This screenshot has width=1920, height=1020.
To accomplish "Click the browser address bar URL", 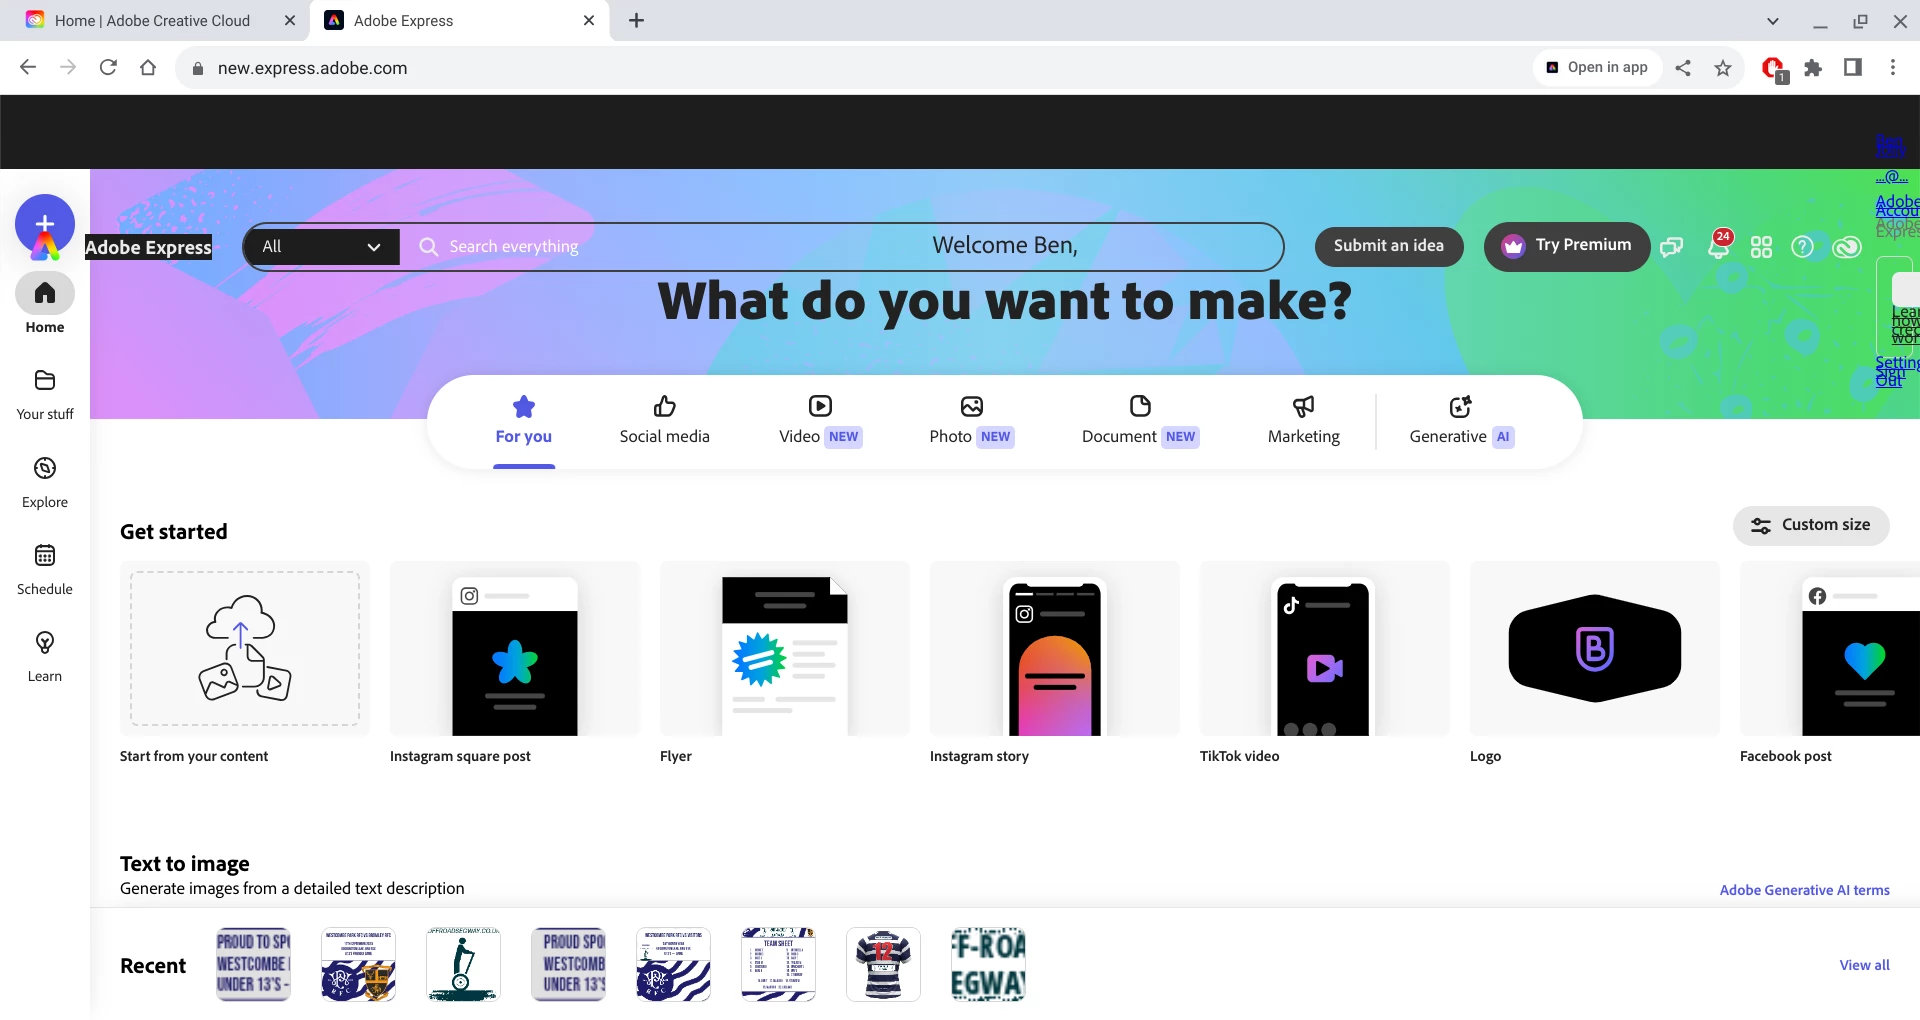I will pyautogui.click(x=313, y=68).
